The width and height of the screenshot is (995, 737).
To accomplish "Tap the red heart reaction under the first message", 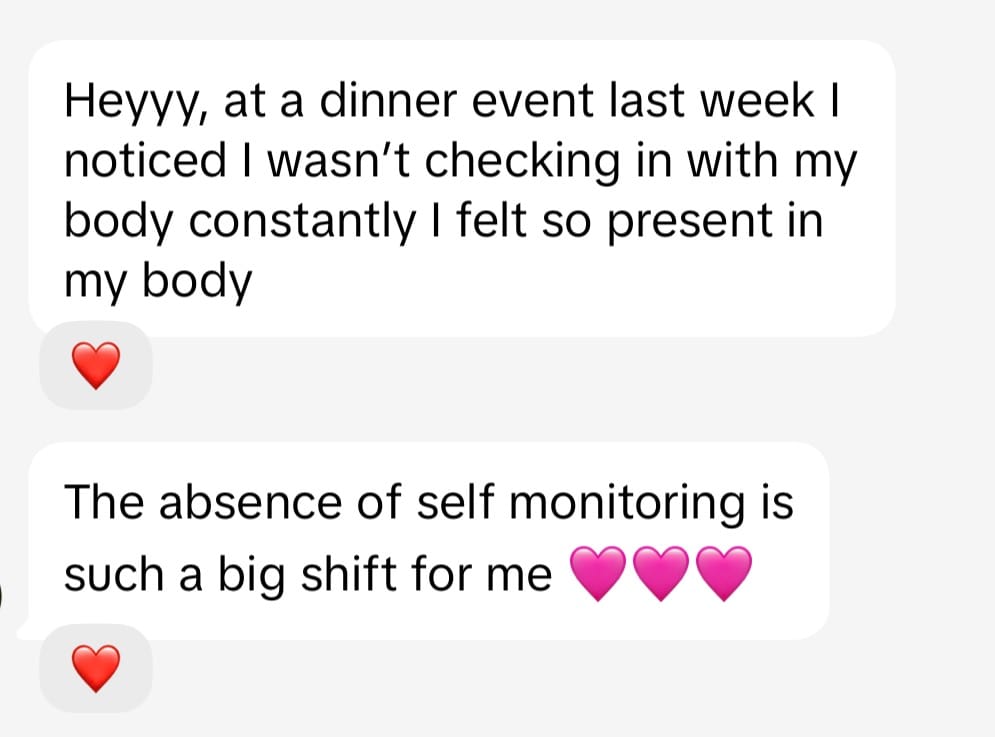I will (97, 366).
